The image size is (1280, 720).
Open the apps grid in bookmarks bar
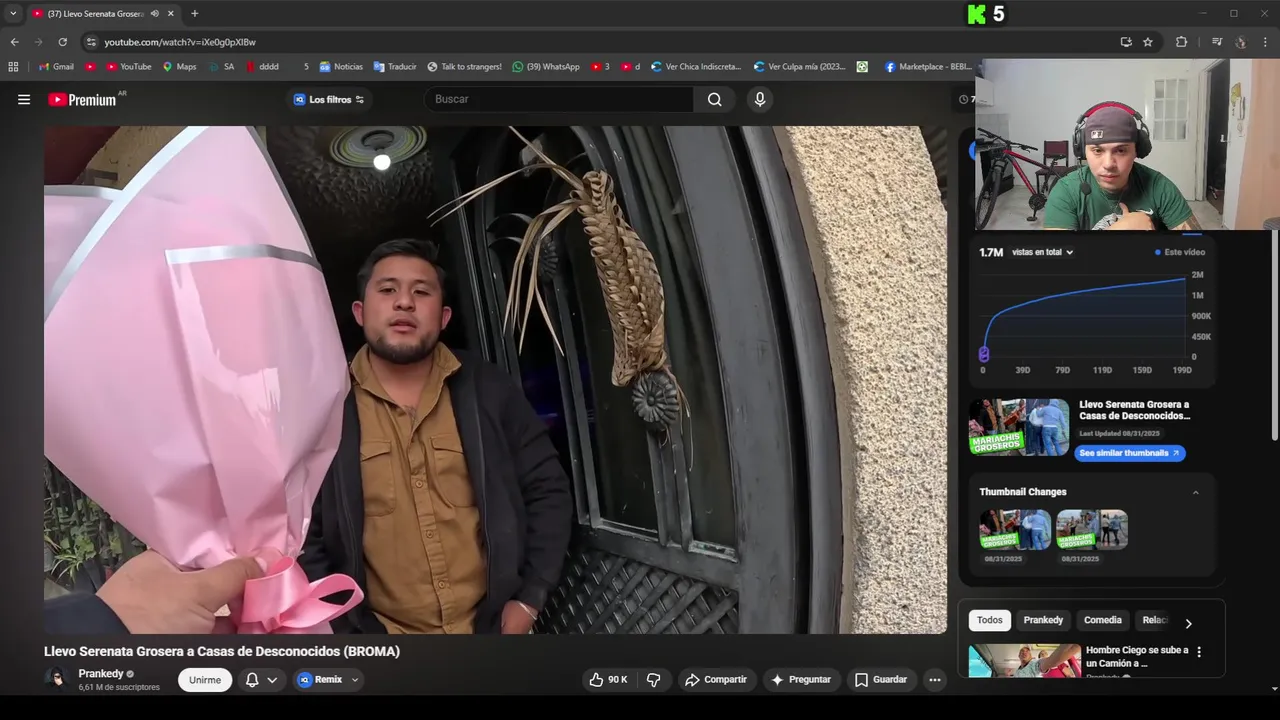pos(13,67)
